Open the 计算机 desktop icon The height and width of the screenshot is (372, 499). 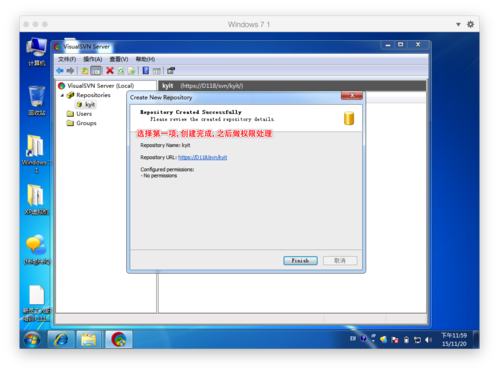tap(37, 52)
